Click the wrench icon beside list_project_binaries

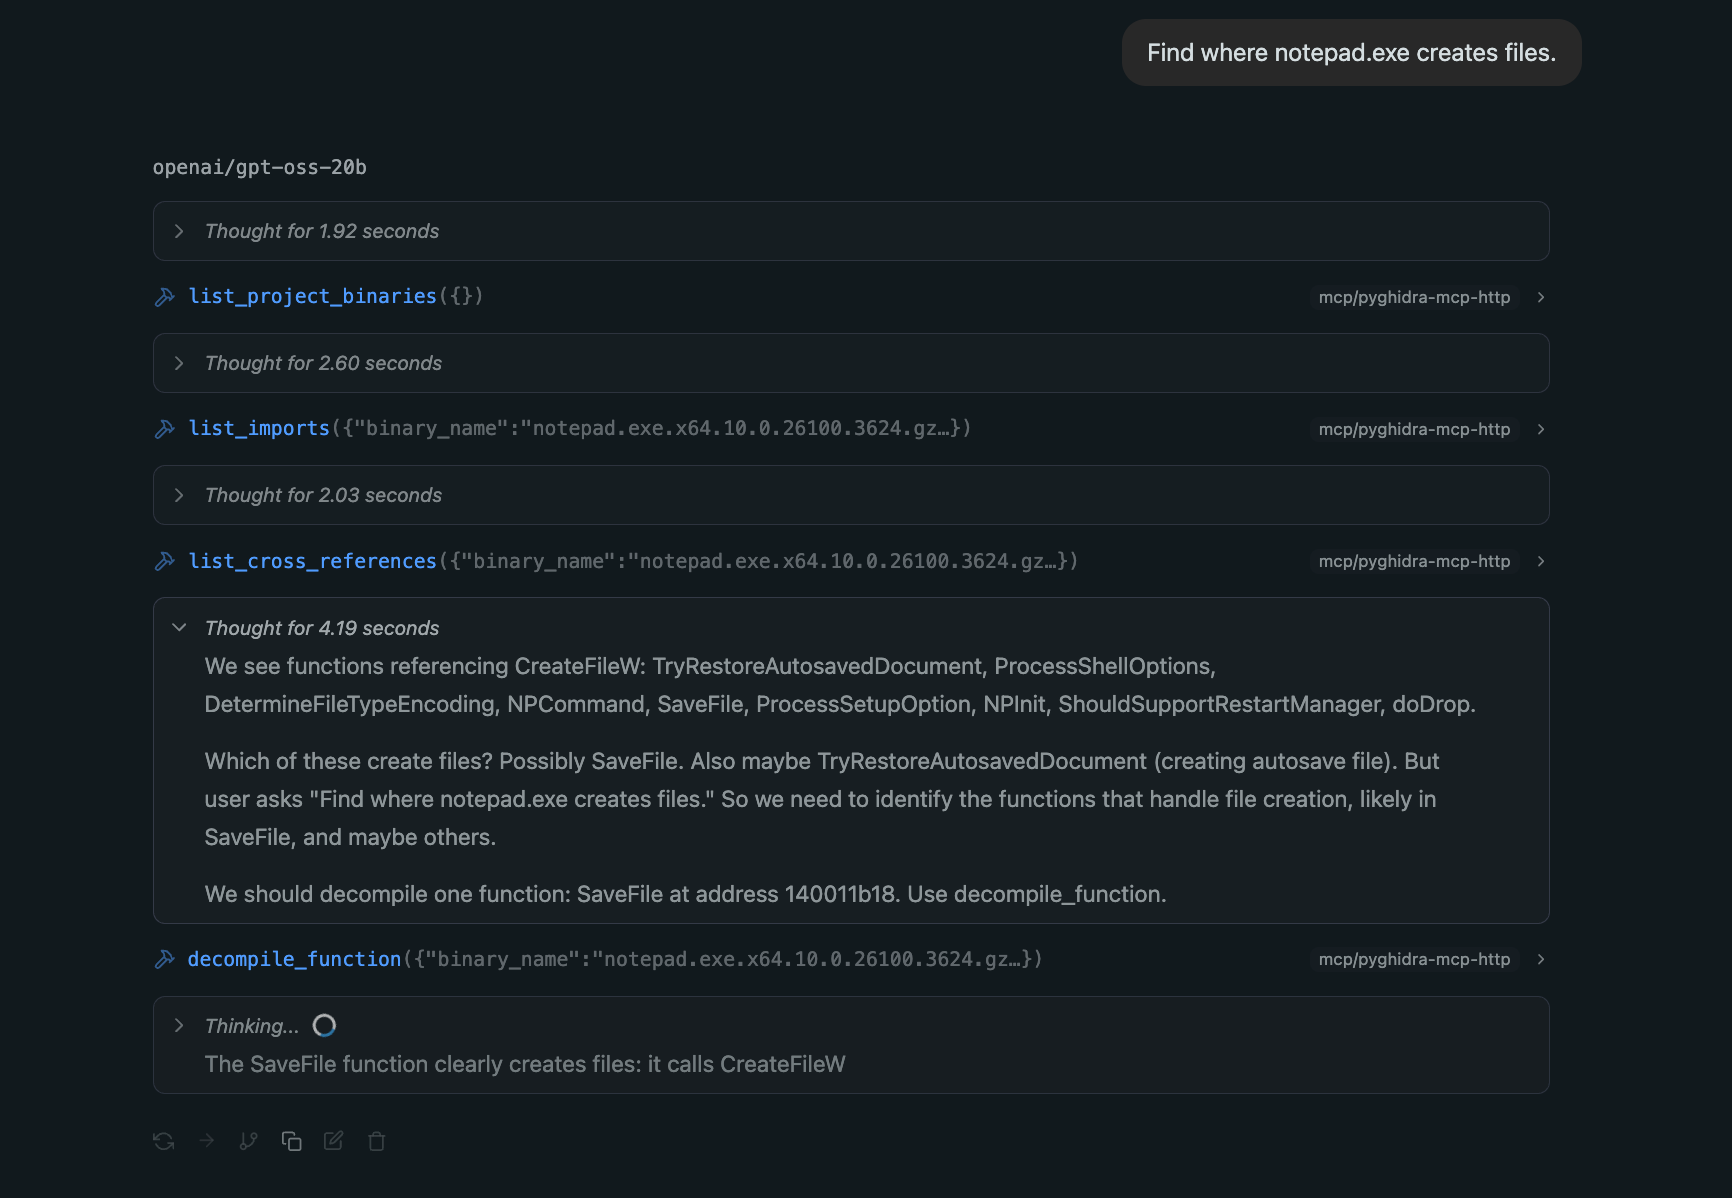point(165,297)
